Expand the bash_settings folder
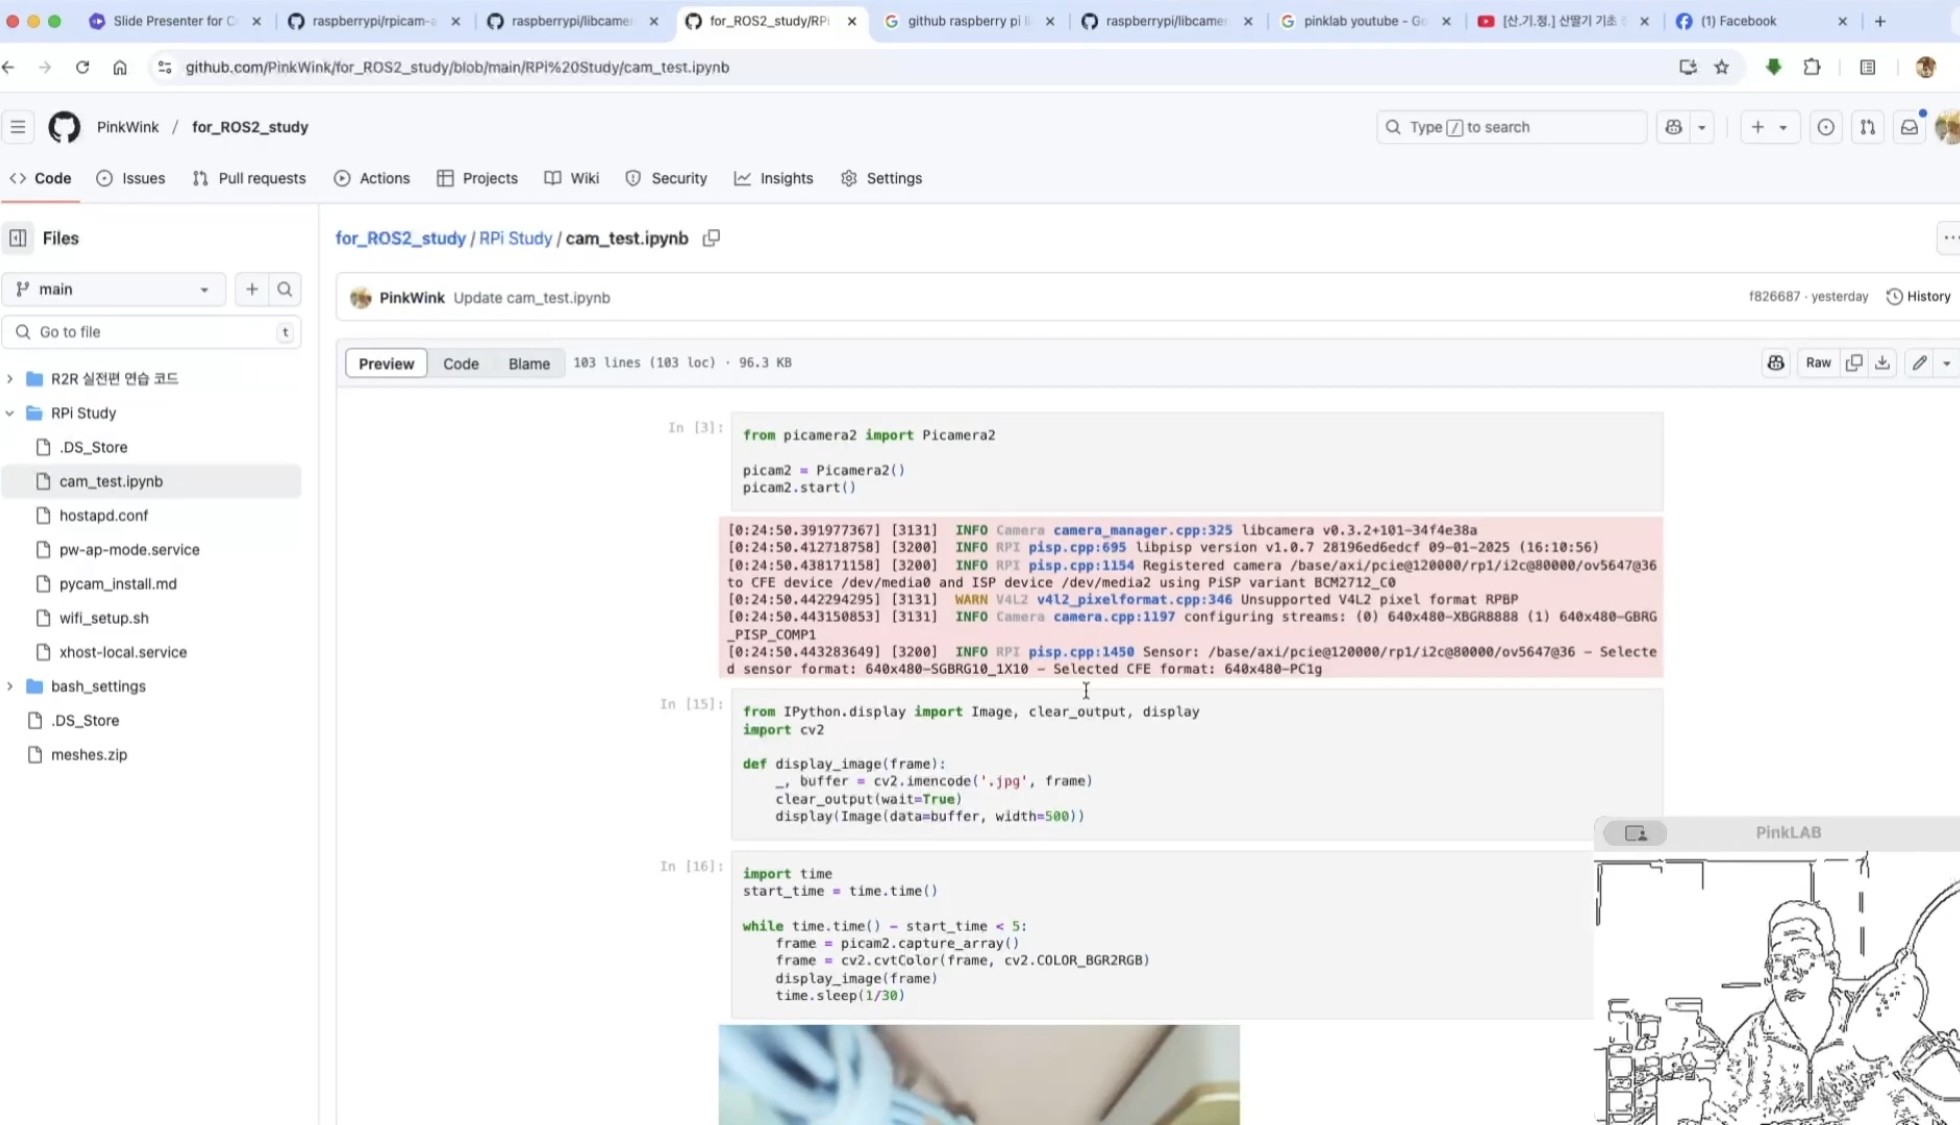The image size is (1960, 1125). coord(10,686)
